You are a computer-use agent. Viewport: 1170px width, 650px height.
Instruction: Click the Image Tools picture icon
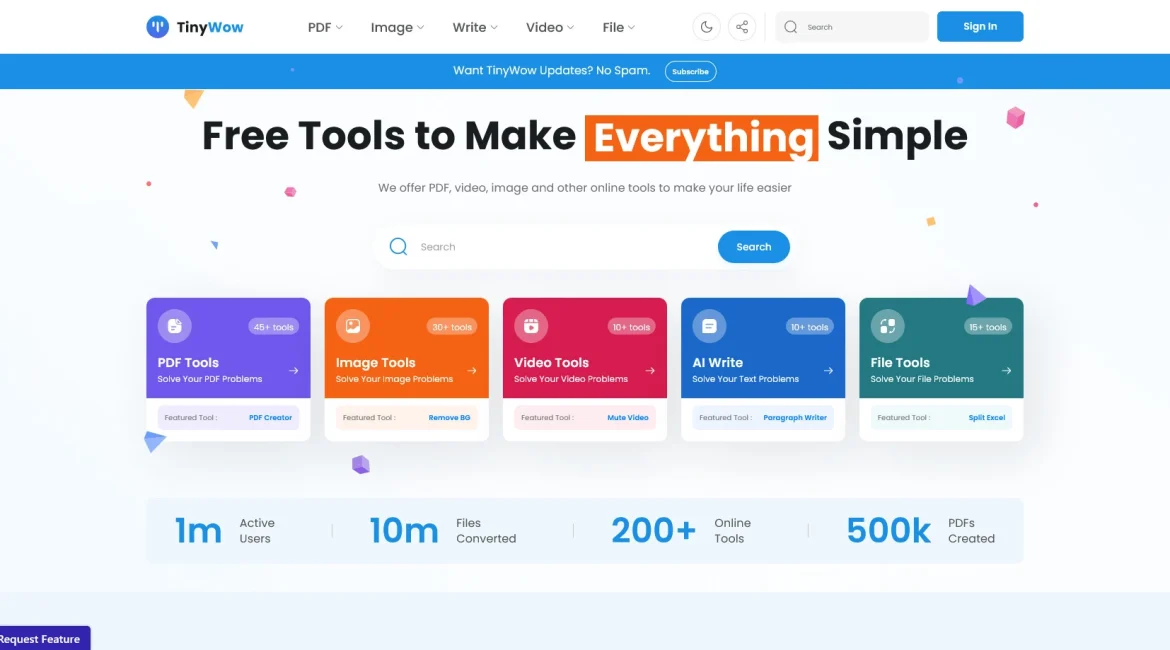click(x=353, y=326)
